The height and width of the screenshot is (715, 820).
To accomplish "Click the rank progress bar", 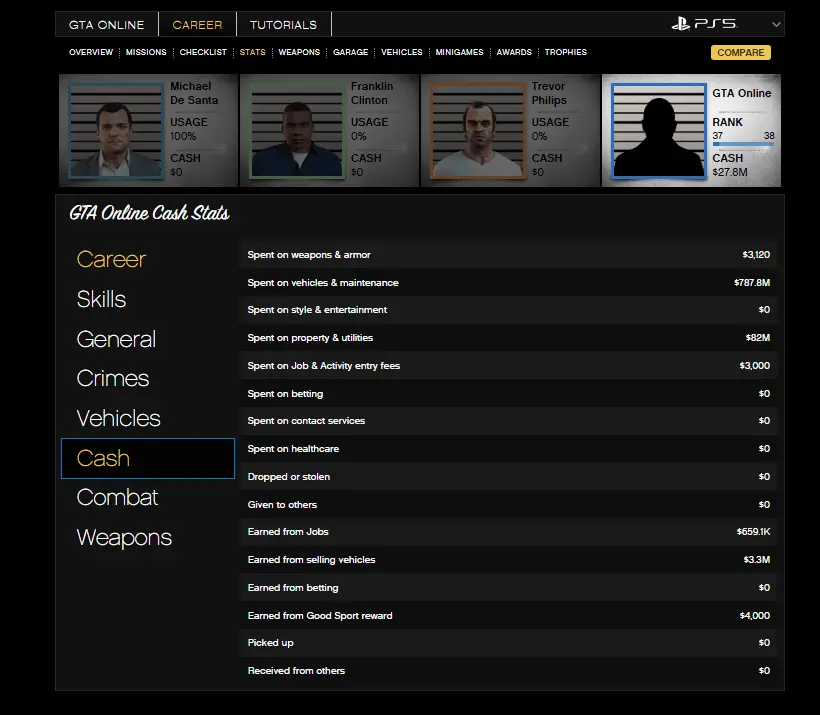I will click(x=743, y=144).
